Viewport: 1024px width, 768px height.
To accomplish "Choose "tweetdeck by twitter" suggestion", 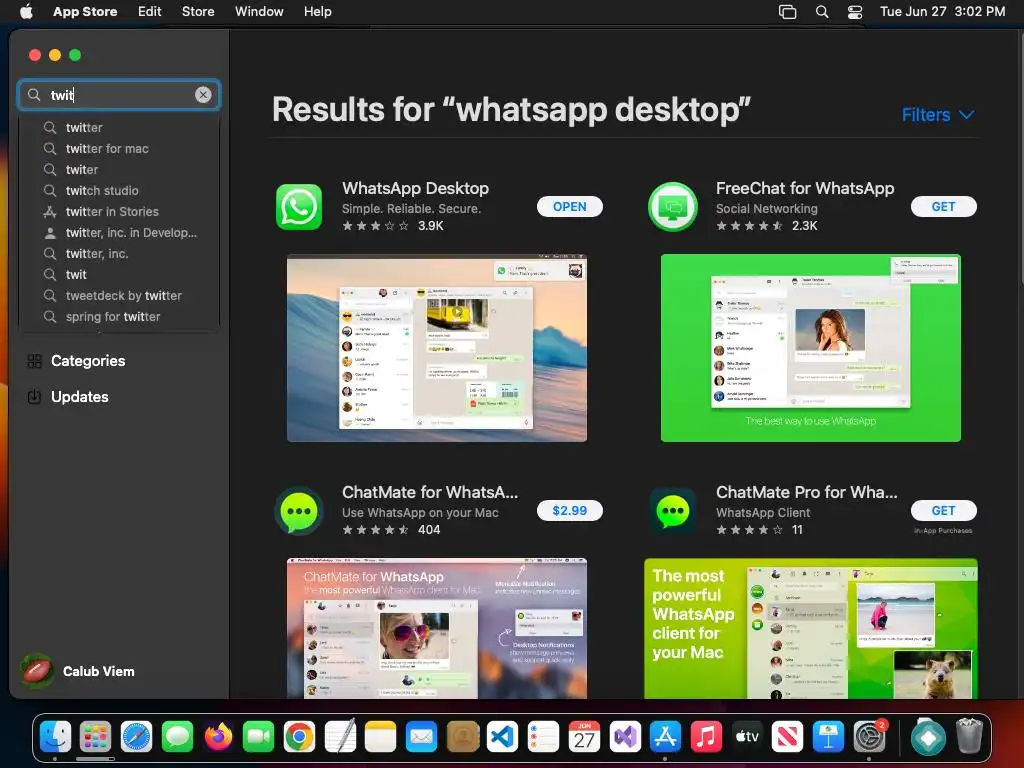I will coord(119,295).
